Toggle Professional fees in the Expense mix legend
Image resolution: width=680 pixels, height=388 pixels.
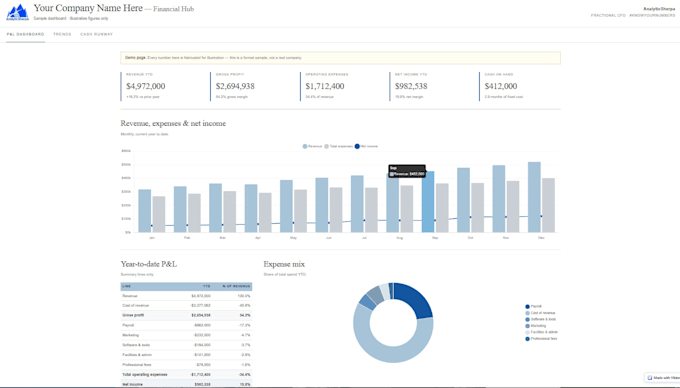coord(541,339)
